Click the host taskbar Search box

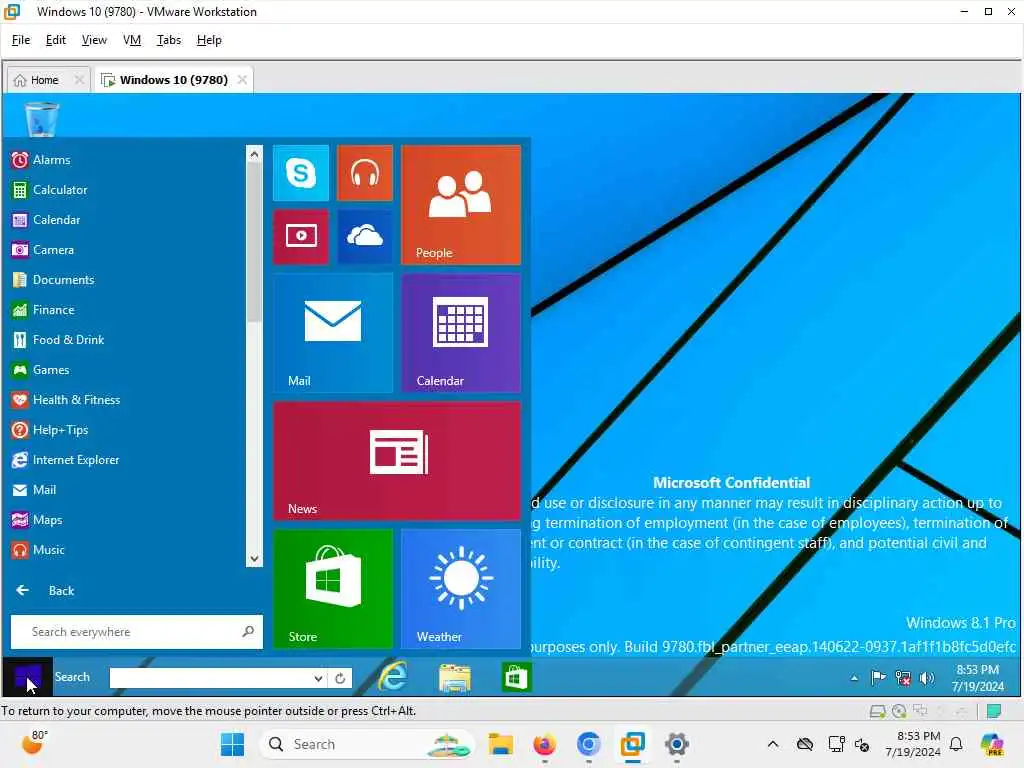[x=368, y=744]
